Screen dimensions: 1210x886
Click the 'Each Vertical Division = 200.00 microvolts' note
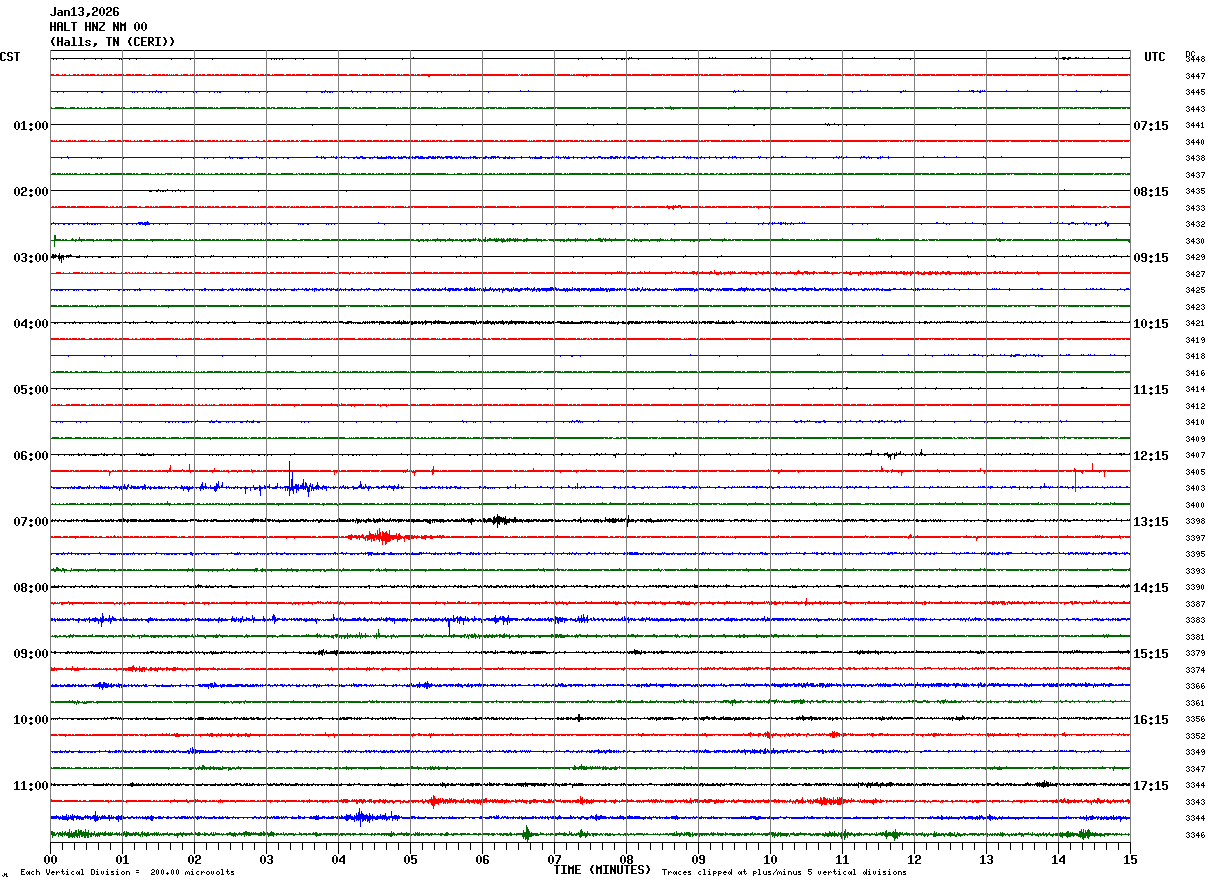(127, 873)
